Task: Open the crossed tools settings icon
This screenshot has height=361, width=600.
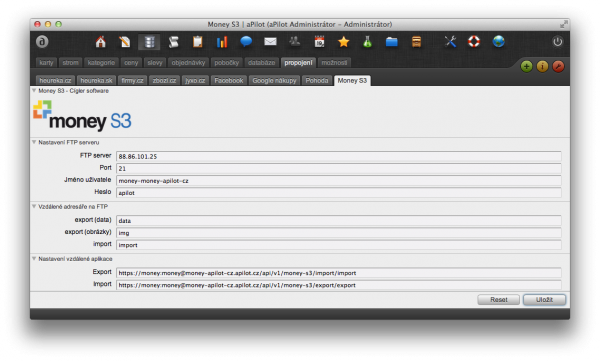Action: tap(450, 41)
